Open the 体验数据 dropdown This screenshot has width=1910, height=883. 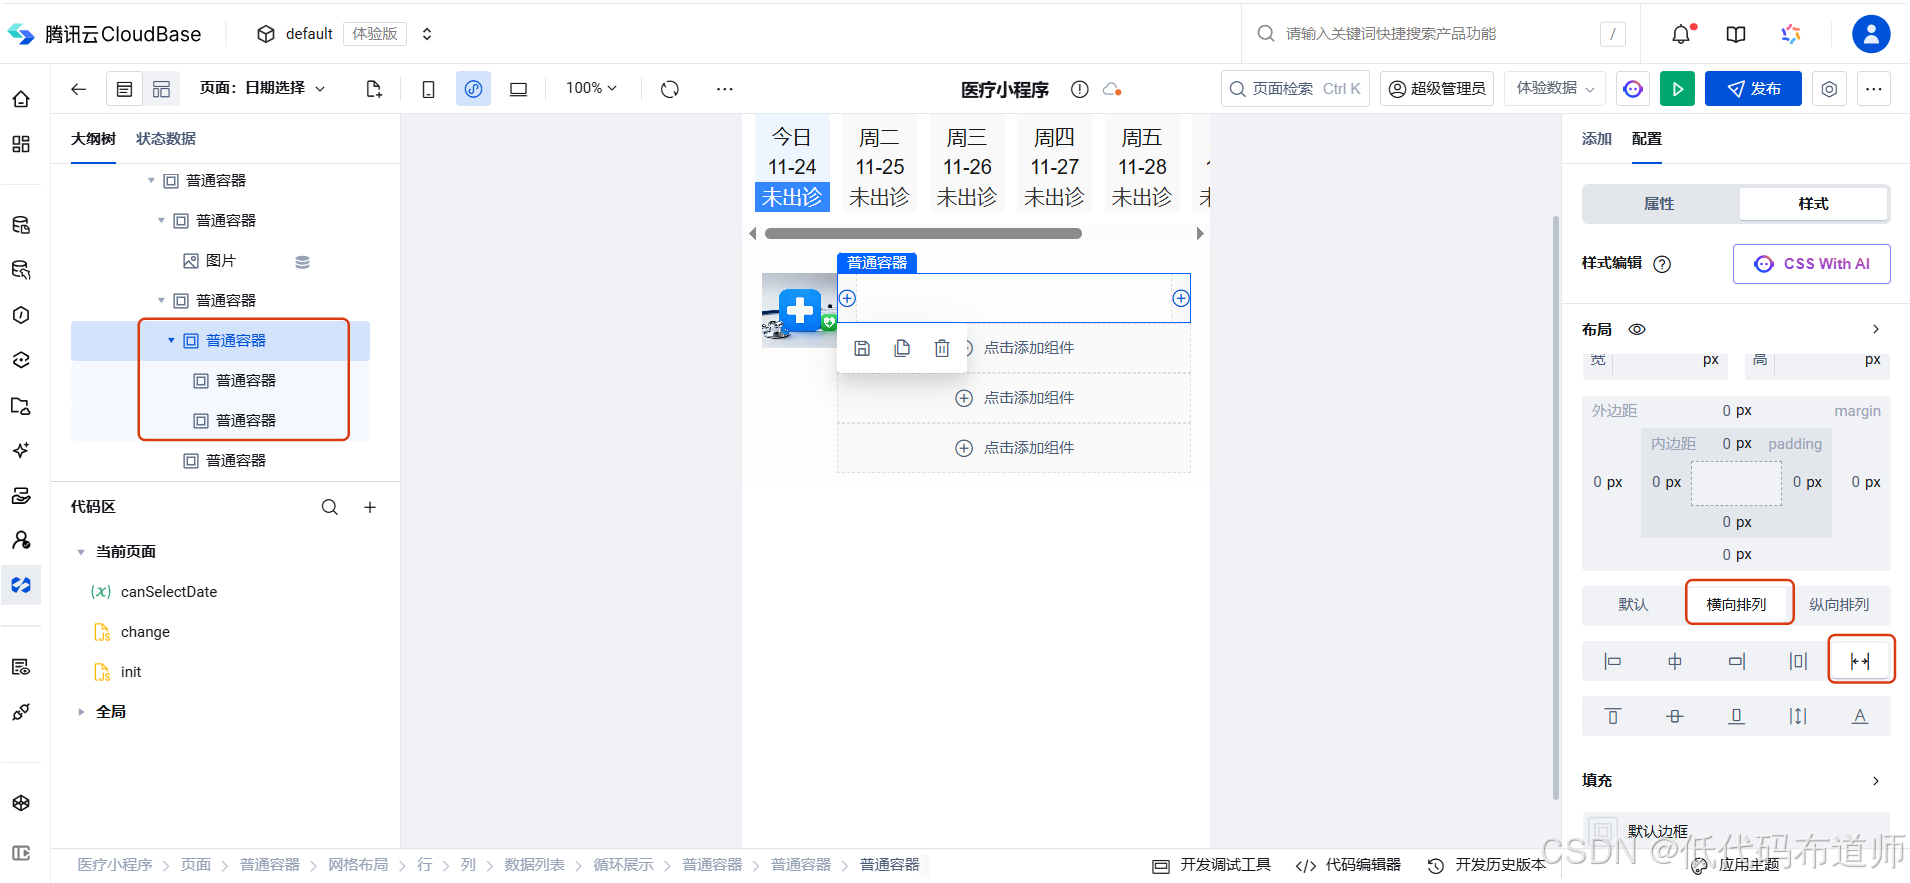click(1555, 89)
